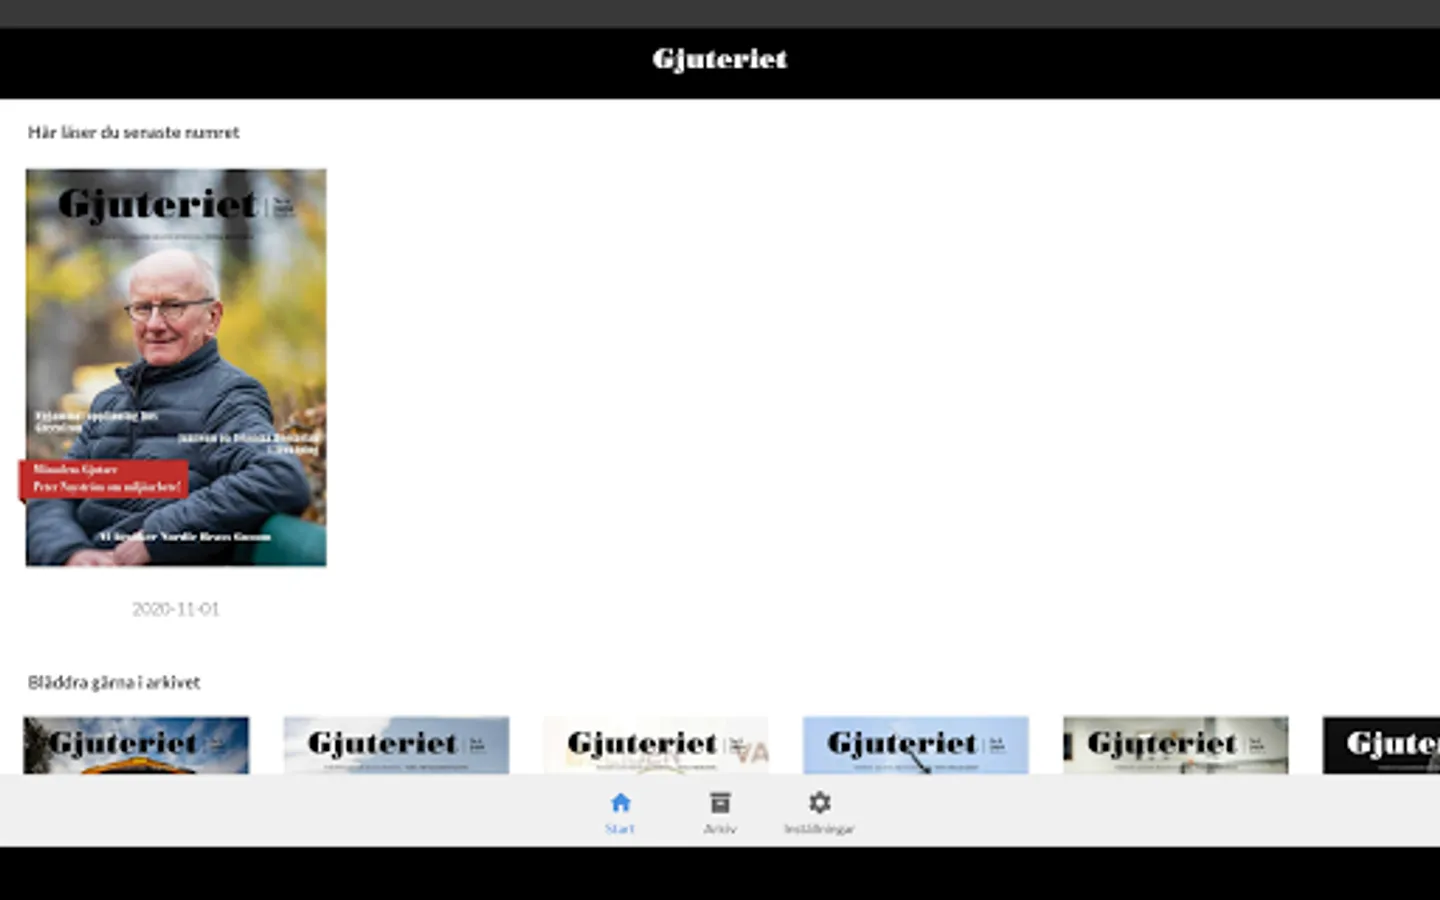Click the 'Här läser du senaste numret' heading

coord(134,132)
